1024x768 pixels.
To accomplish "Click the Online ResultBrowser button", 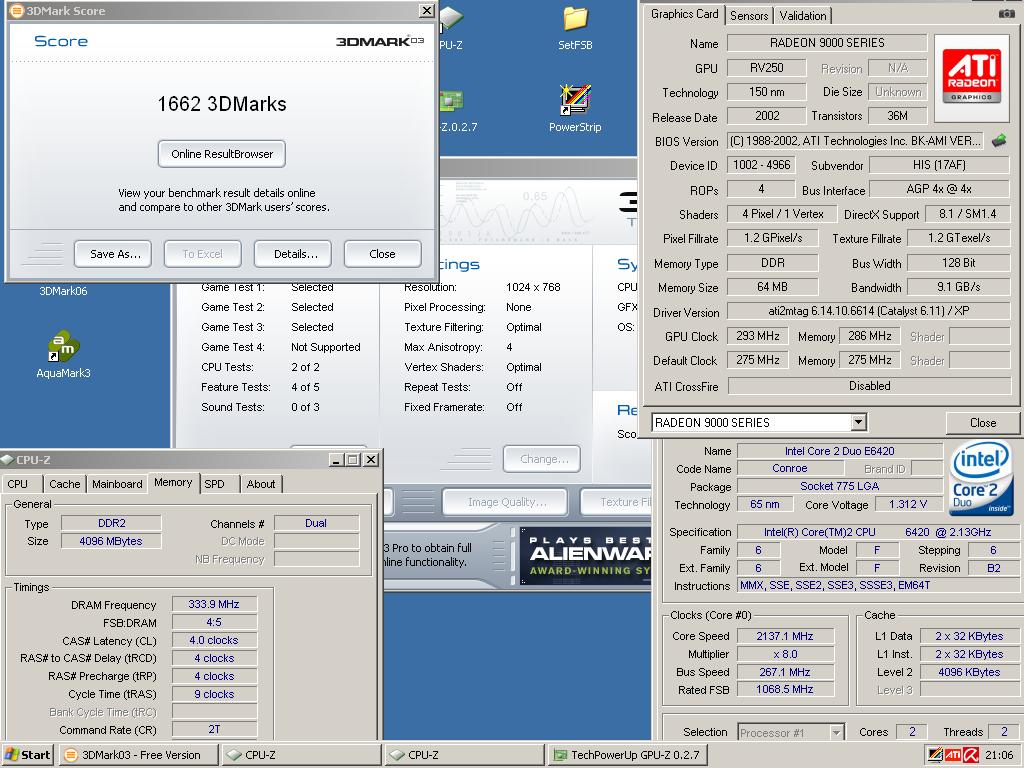I will point(222,154).
